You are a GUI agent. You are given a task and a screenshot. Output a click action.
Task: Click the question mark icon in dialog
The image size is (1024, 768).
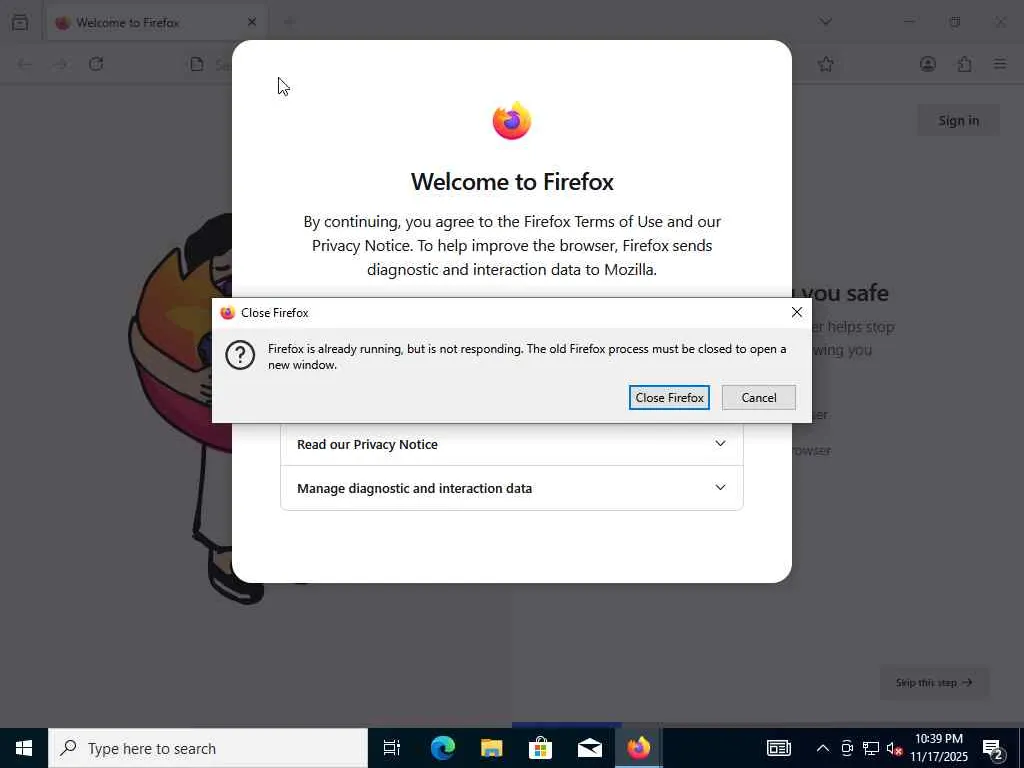pos(240,355)
